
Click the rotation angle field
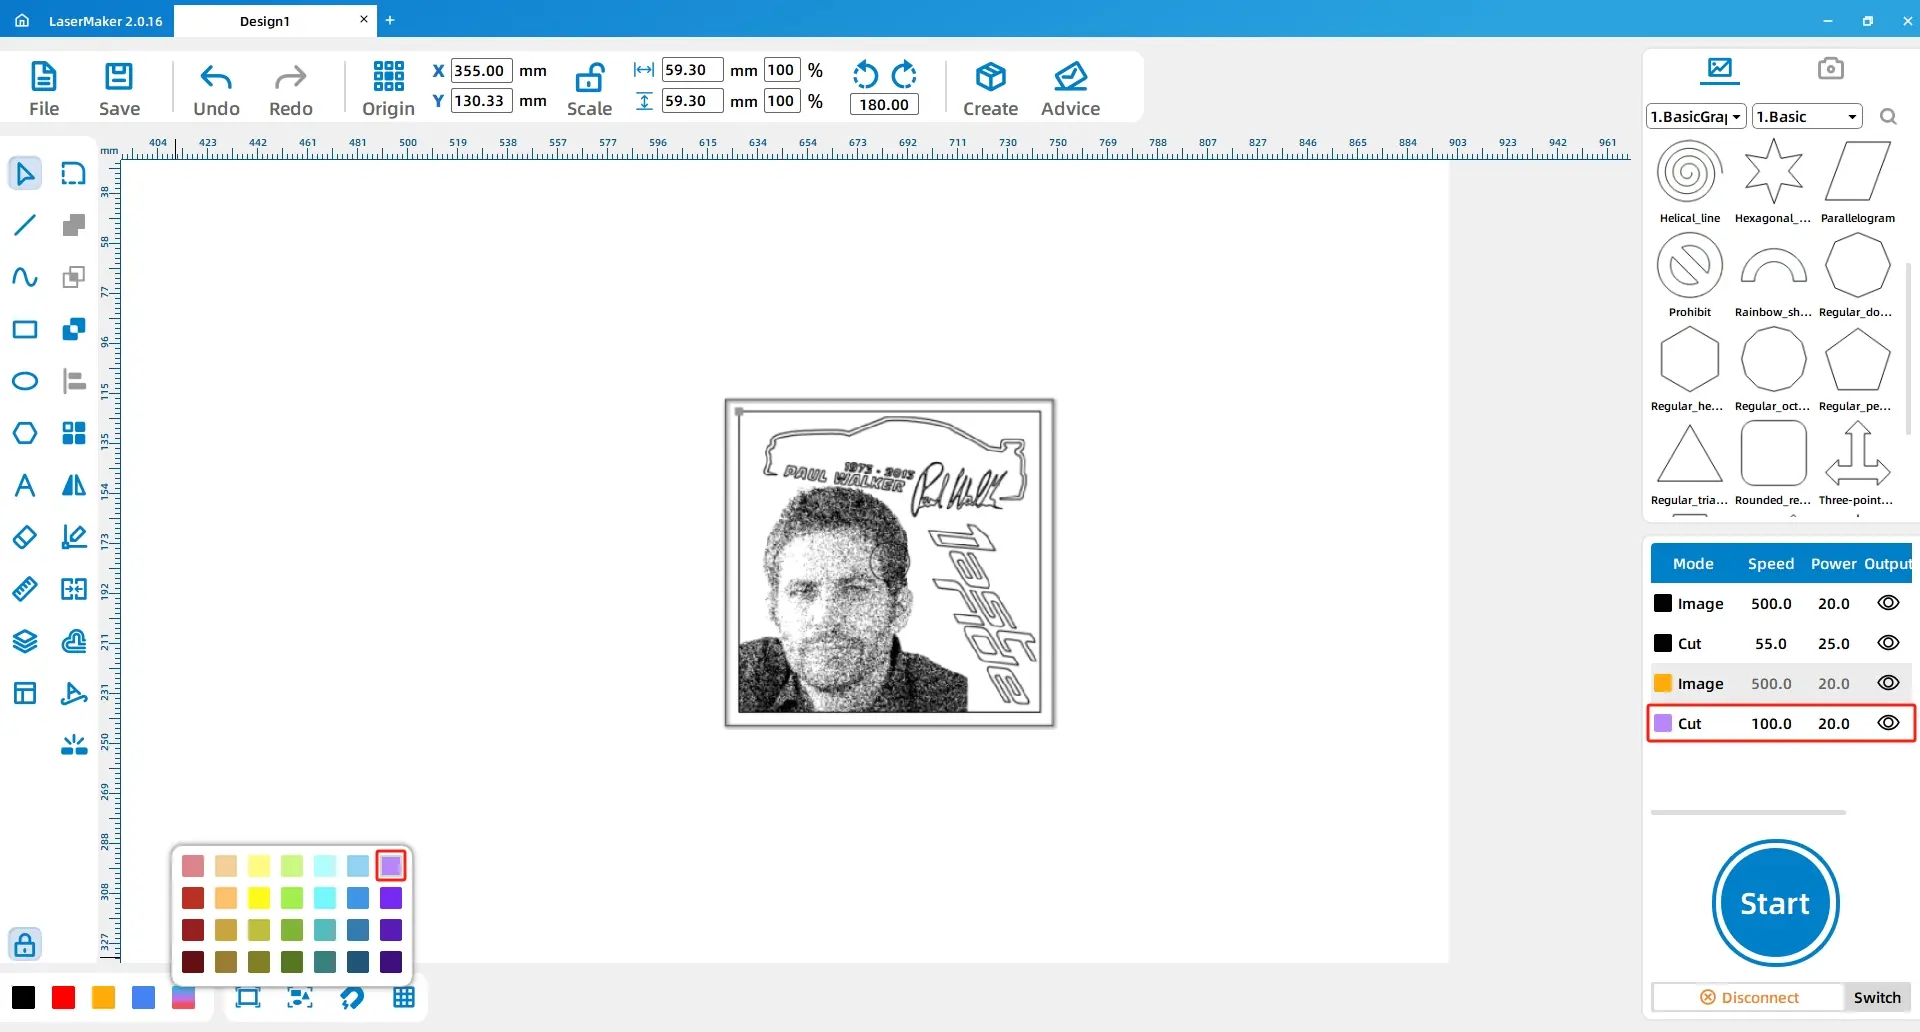884,104
